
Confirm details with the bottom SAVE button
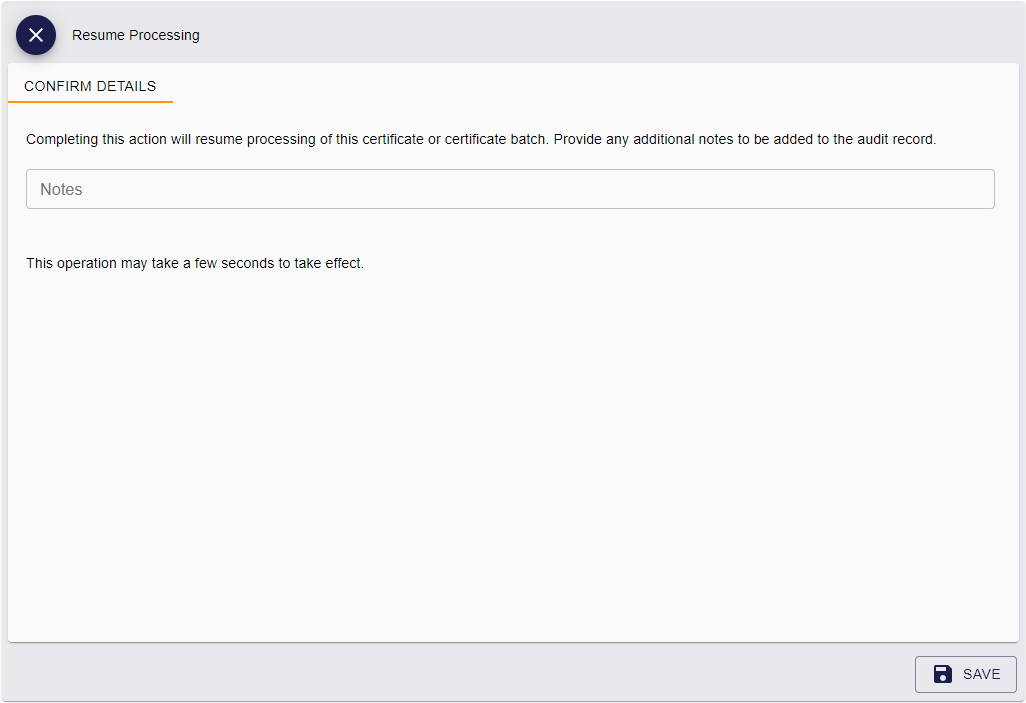966,674
